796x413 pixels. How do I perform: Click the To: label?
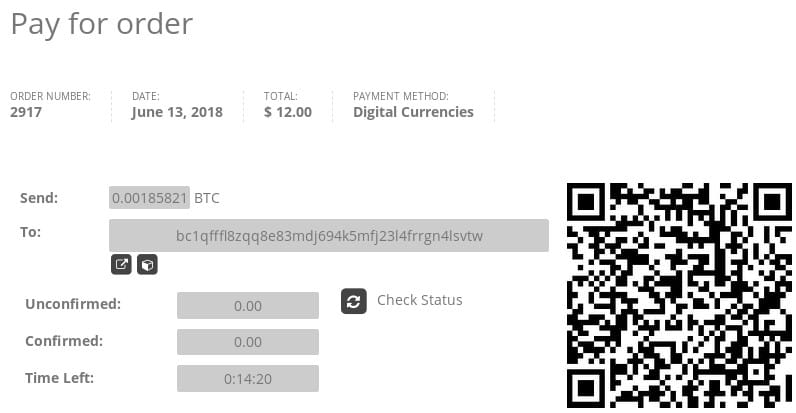(30, 232)
